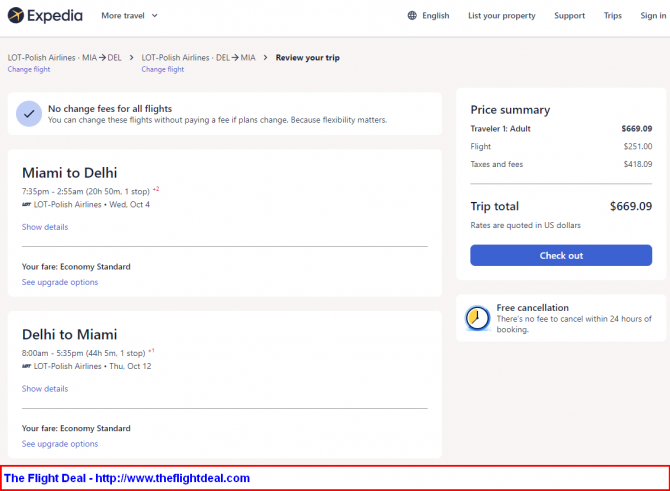Click the Expedia logo

pyautogui.click(x=45, y=15)
